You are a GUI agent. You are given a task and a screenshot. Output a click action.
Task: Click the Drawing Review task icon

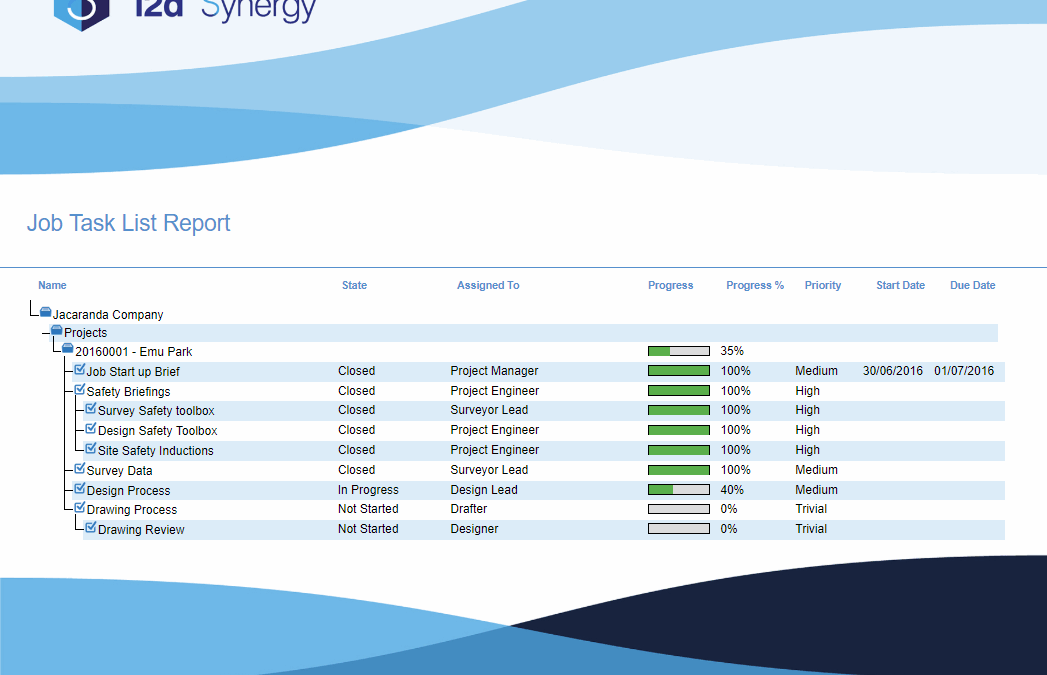[x=91, y=527]
